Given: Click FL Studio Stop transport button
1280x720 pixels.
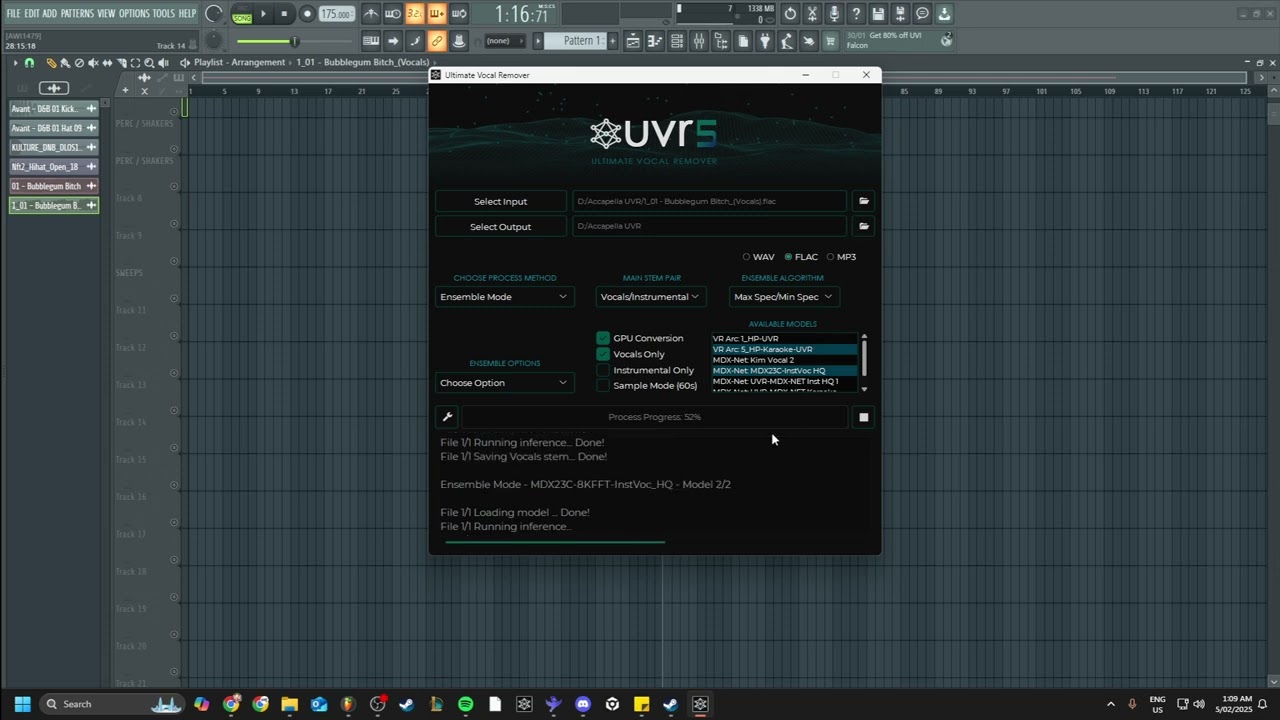Looking at the screenshot, I should click(x=284, y=14).
